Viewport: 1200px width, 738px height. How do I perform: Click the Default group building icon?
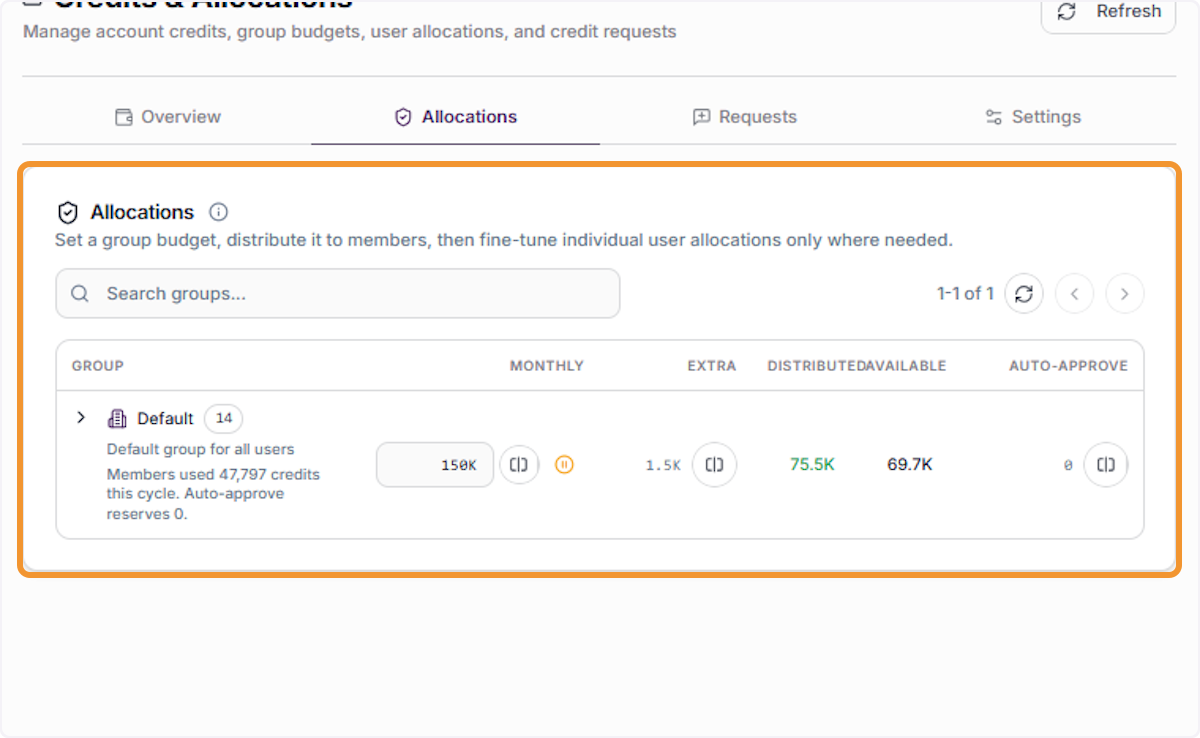pos(117,418)
